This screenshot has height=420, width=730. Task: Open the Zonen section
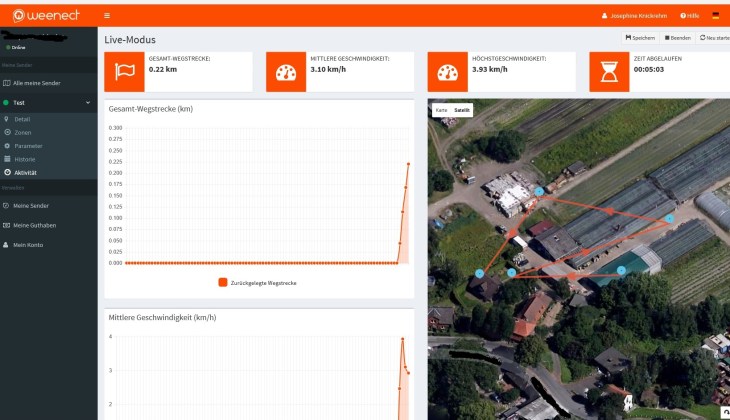(x=22, y=132)
